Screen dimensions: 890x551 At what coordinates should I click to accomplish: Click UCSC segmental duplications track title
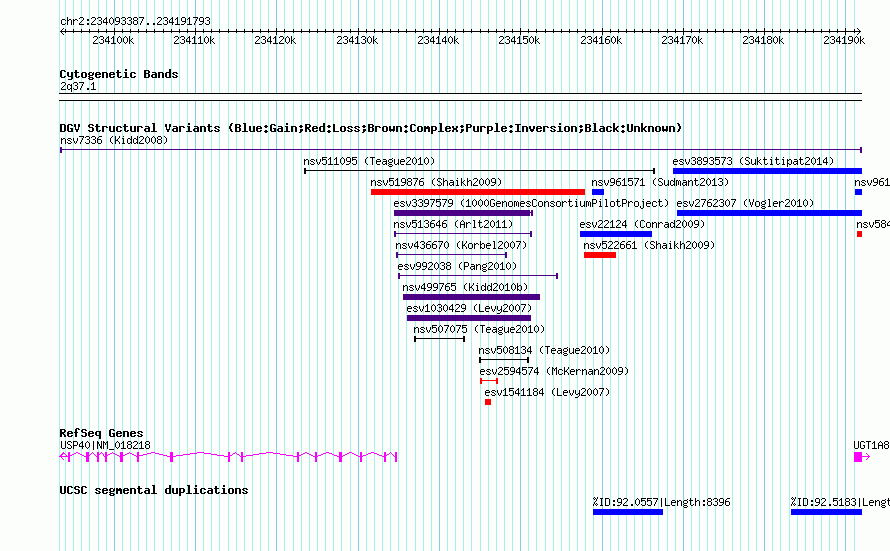point(154,490)
